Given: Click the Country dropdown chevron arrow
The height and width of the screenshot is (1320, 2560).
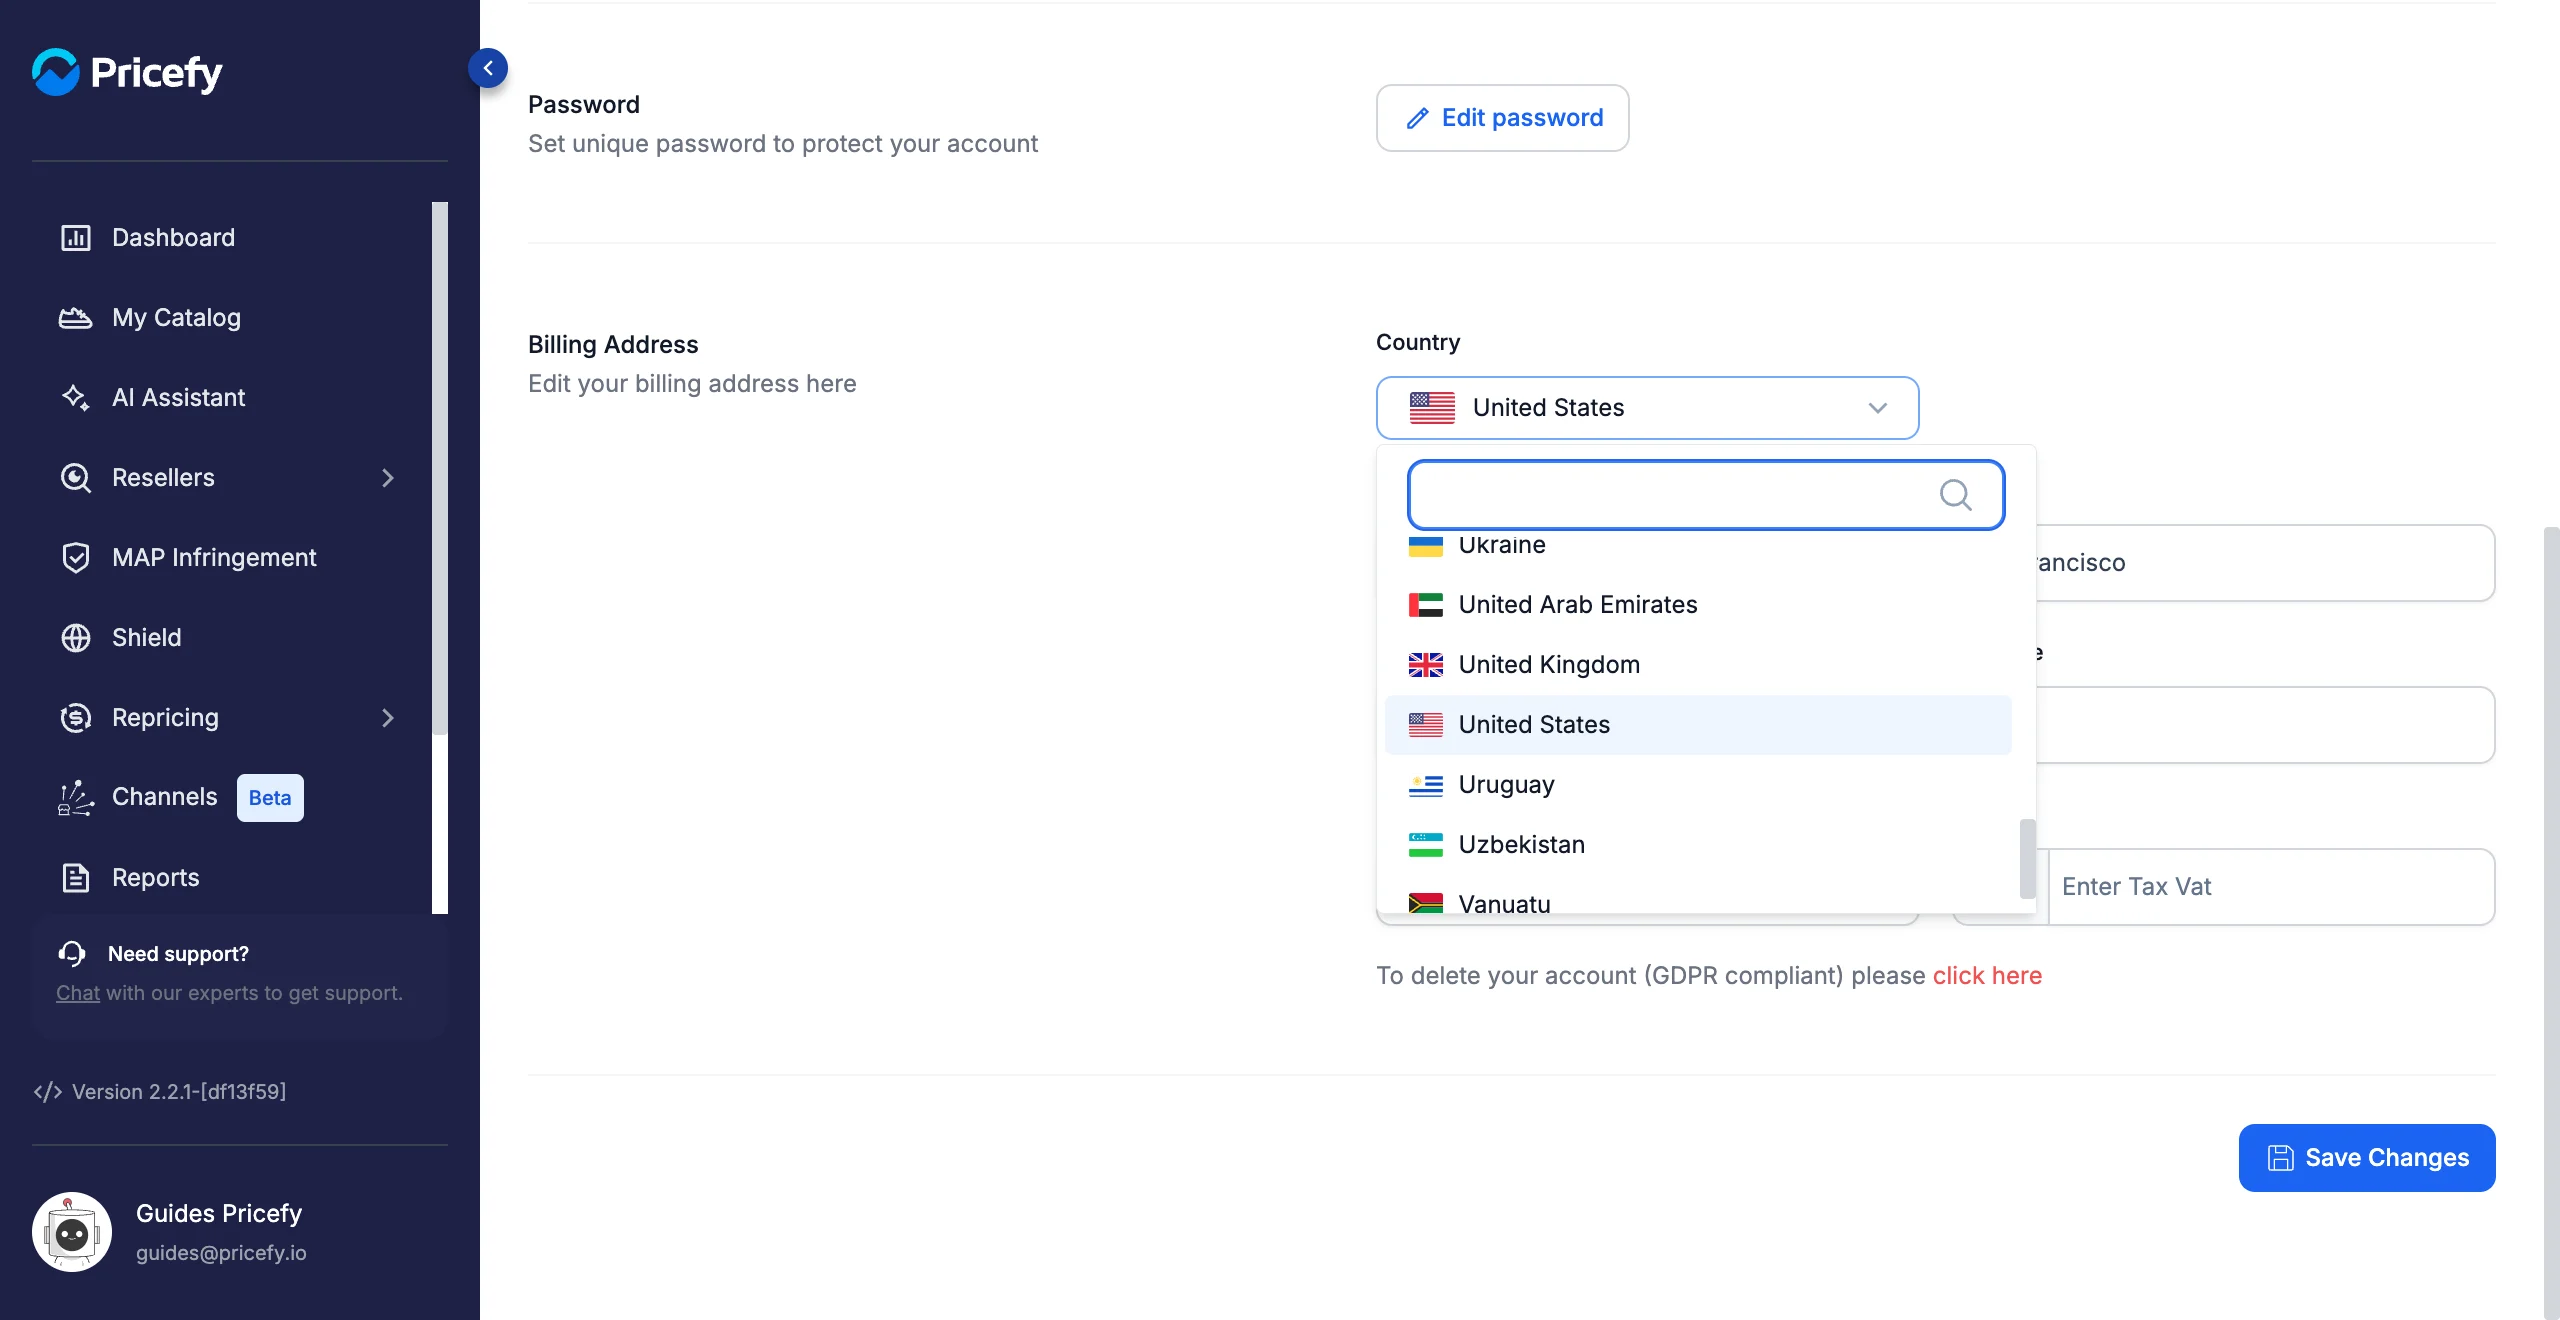Looking at the screenshot, I should (1877, 408).
